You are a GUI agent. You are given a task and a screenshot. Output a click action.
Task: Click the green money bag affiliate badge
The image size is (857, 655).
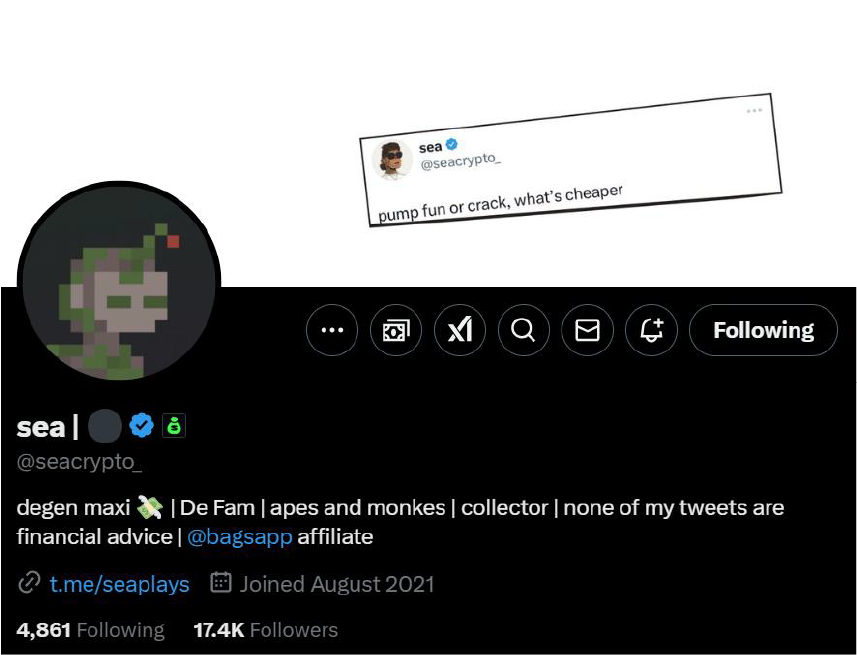point(174,426)
